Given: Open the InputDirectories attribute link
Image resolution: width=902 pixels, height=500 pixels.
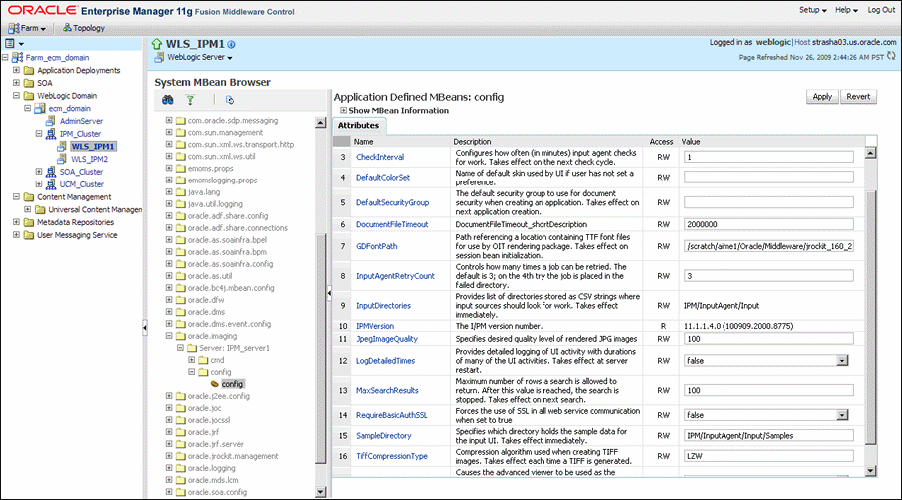Looking at the screenshot, I should coord(383,306).
